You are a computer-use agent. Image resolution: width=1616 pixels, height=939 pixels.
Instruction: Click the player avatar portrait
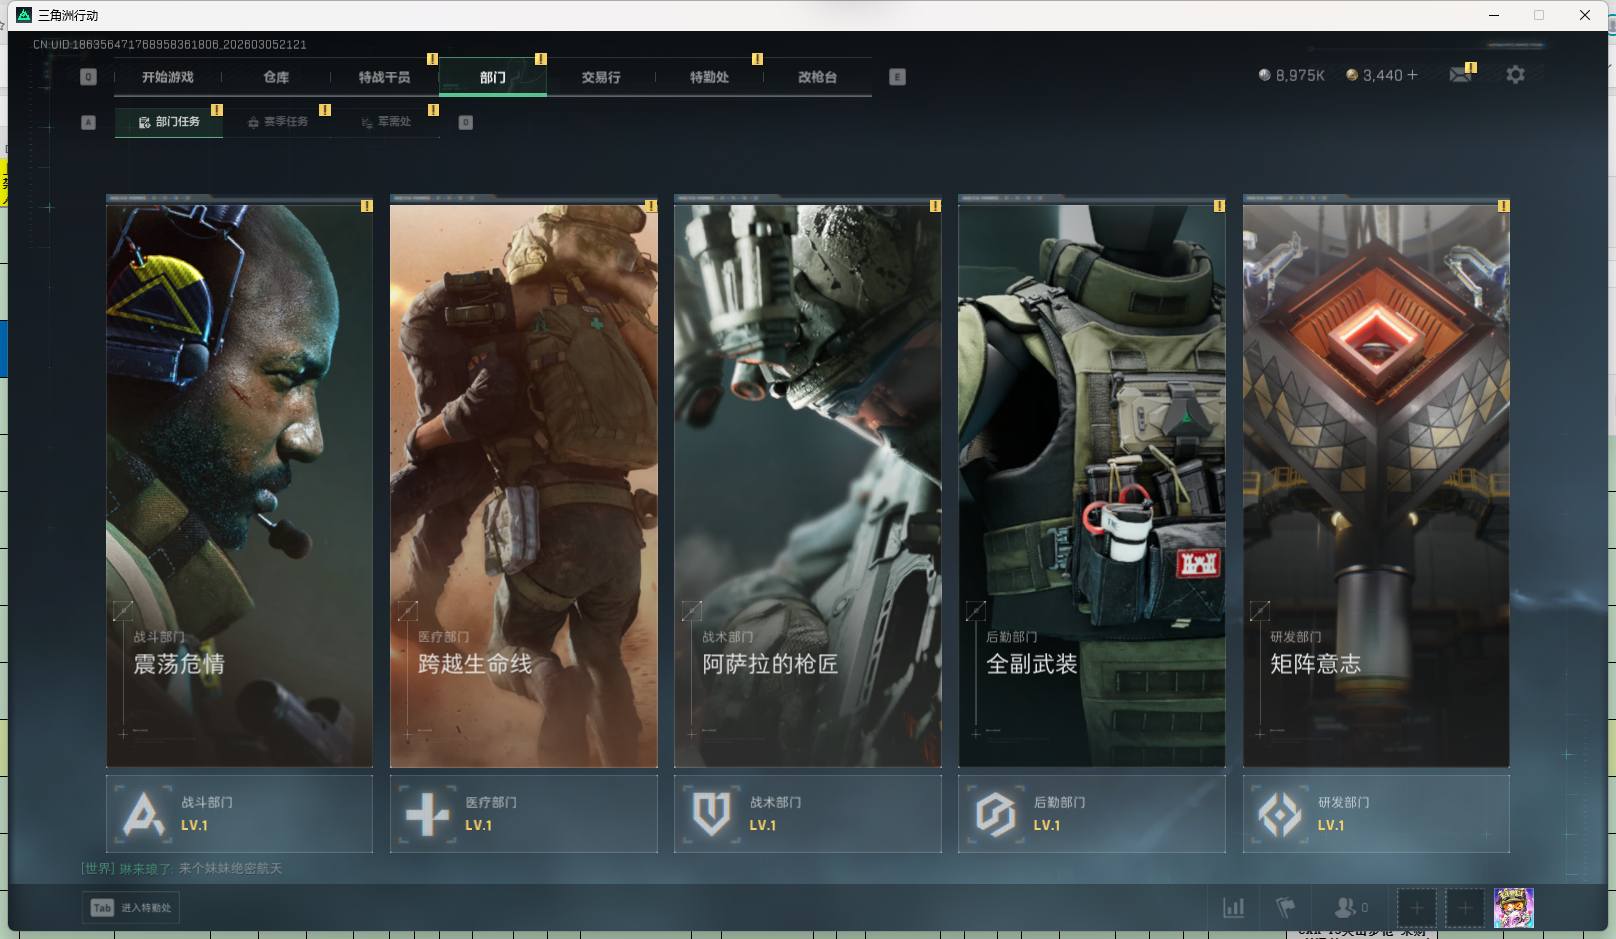click(1513, 908)
